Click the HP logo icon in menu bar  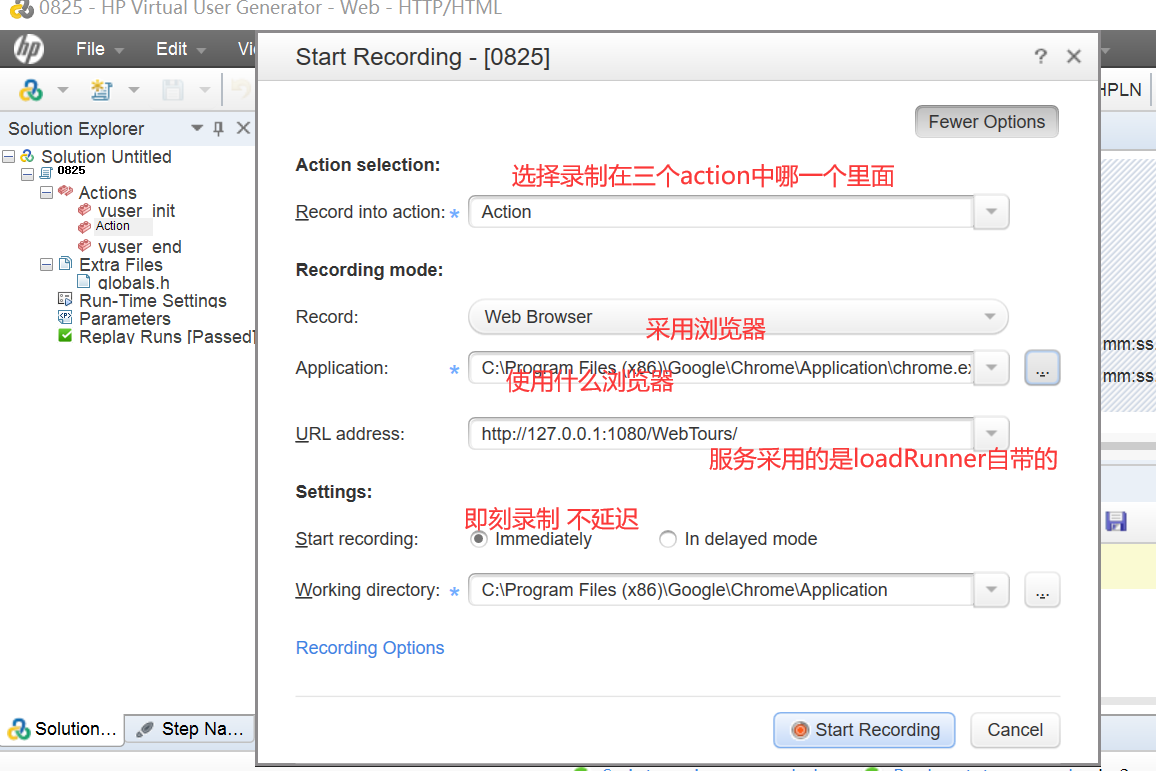[29, 49]
